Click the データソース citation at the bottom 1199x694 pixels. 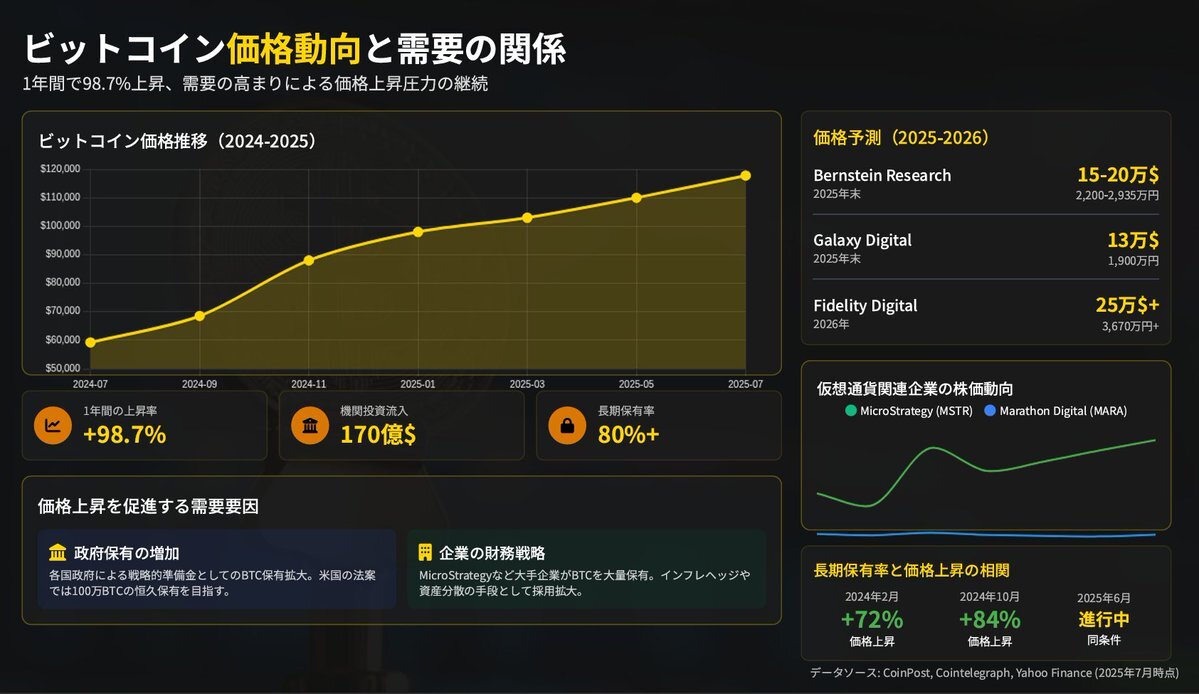pos(994,673)
